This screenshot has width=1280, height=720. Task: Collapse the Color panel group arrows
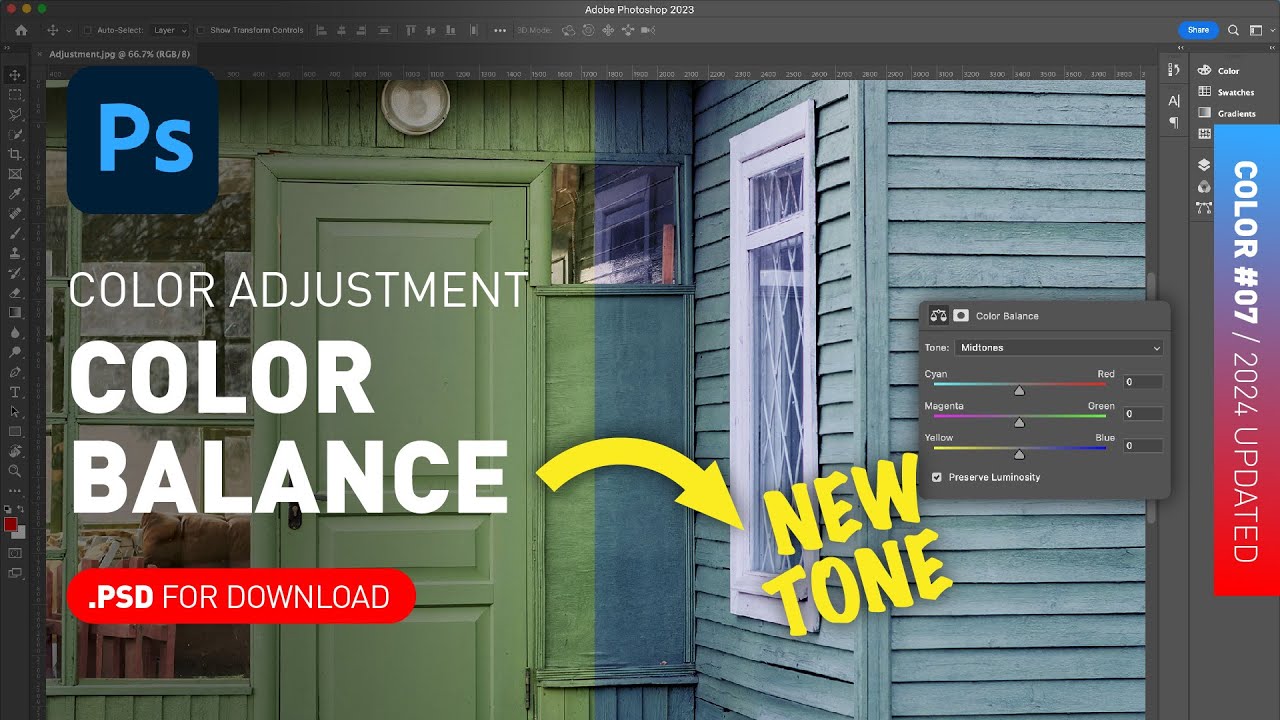coord(1272,48)
